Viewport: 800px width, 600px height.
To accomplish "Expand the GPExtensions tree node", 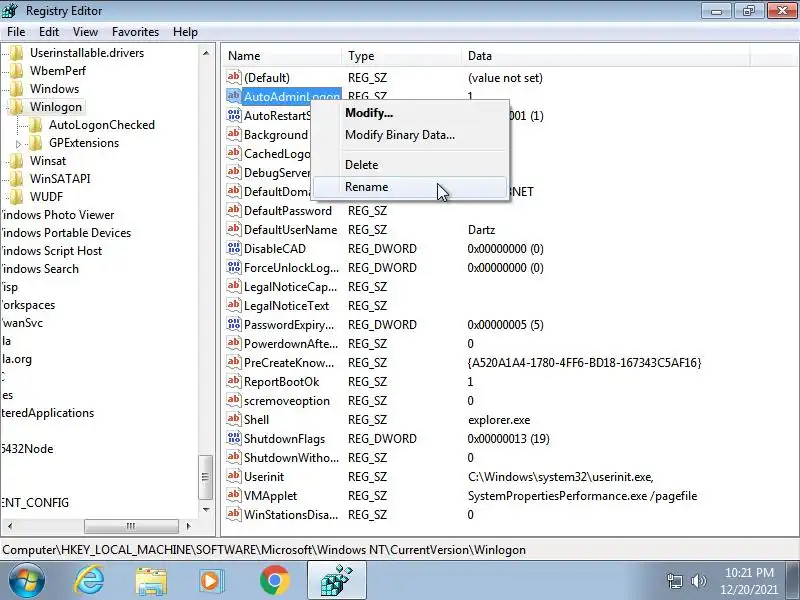I will [19, 144].
